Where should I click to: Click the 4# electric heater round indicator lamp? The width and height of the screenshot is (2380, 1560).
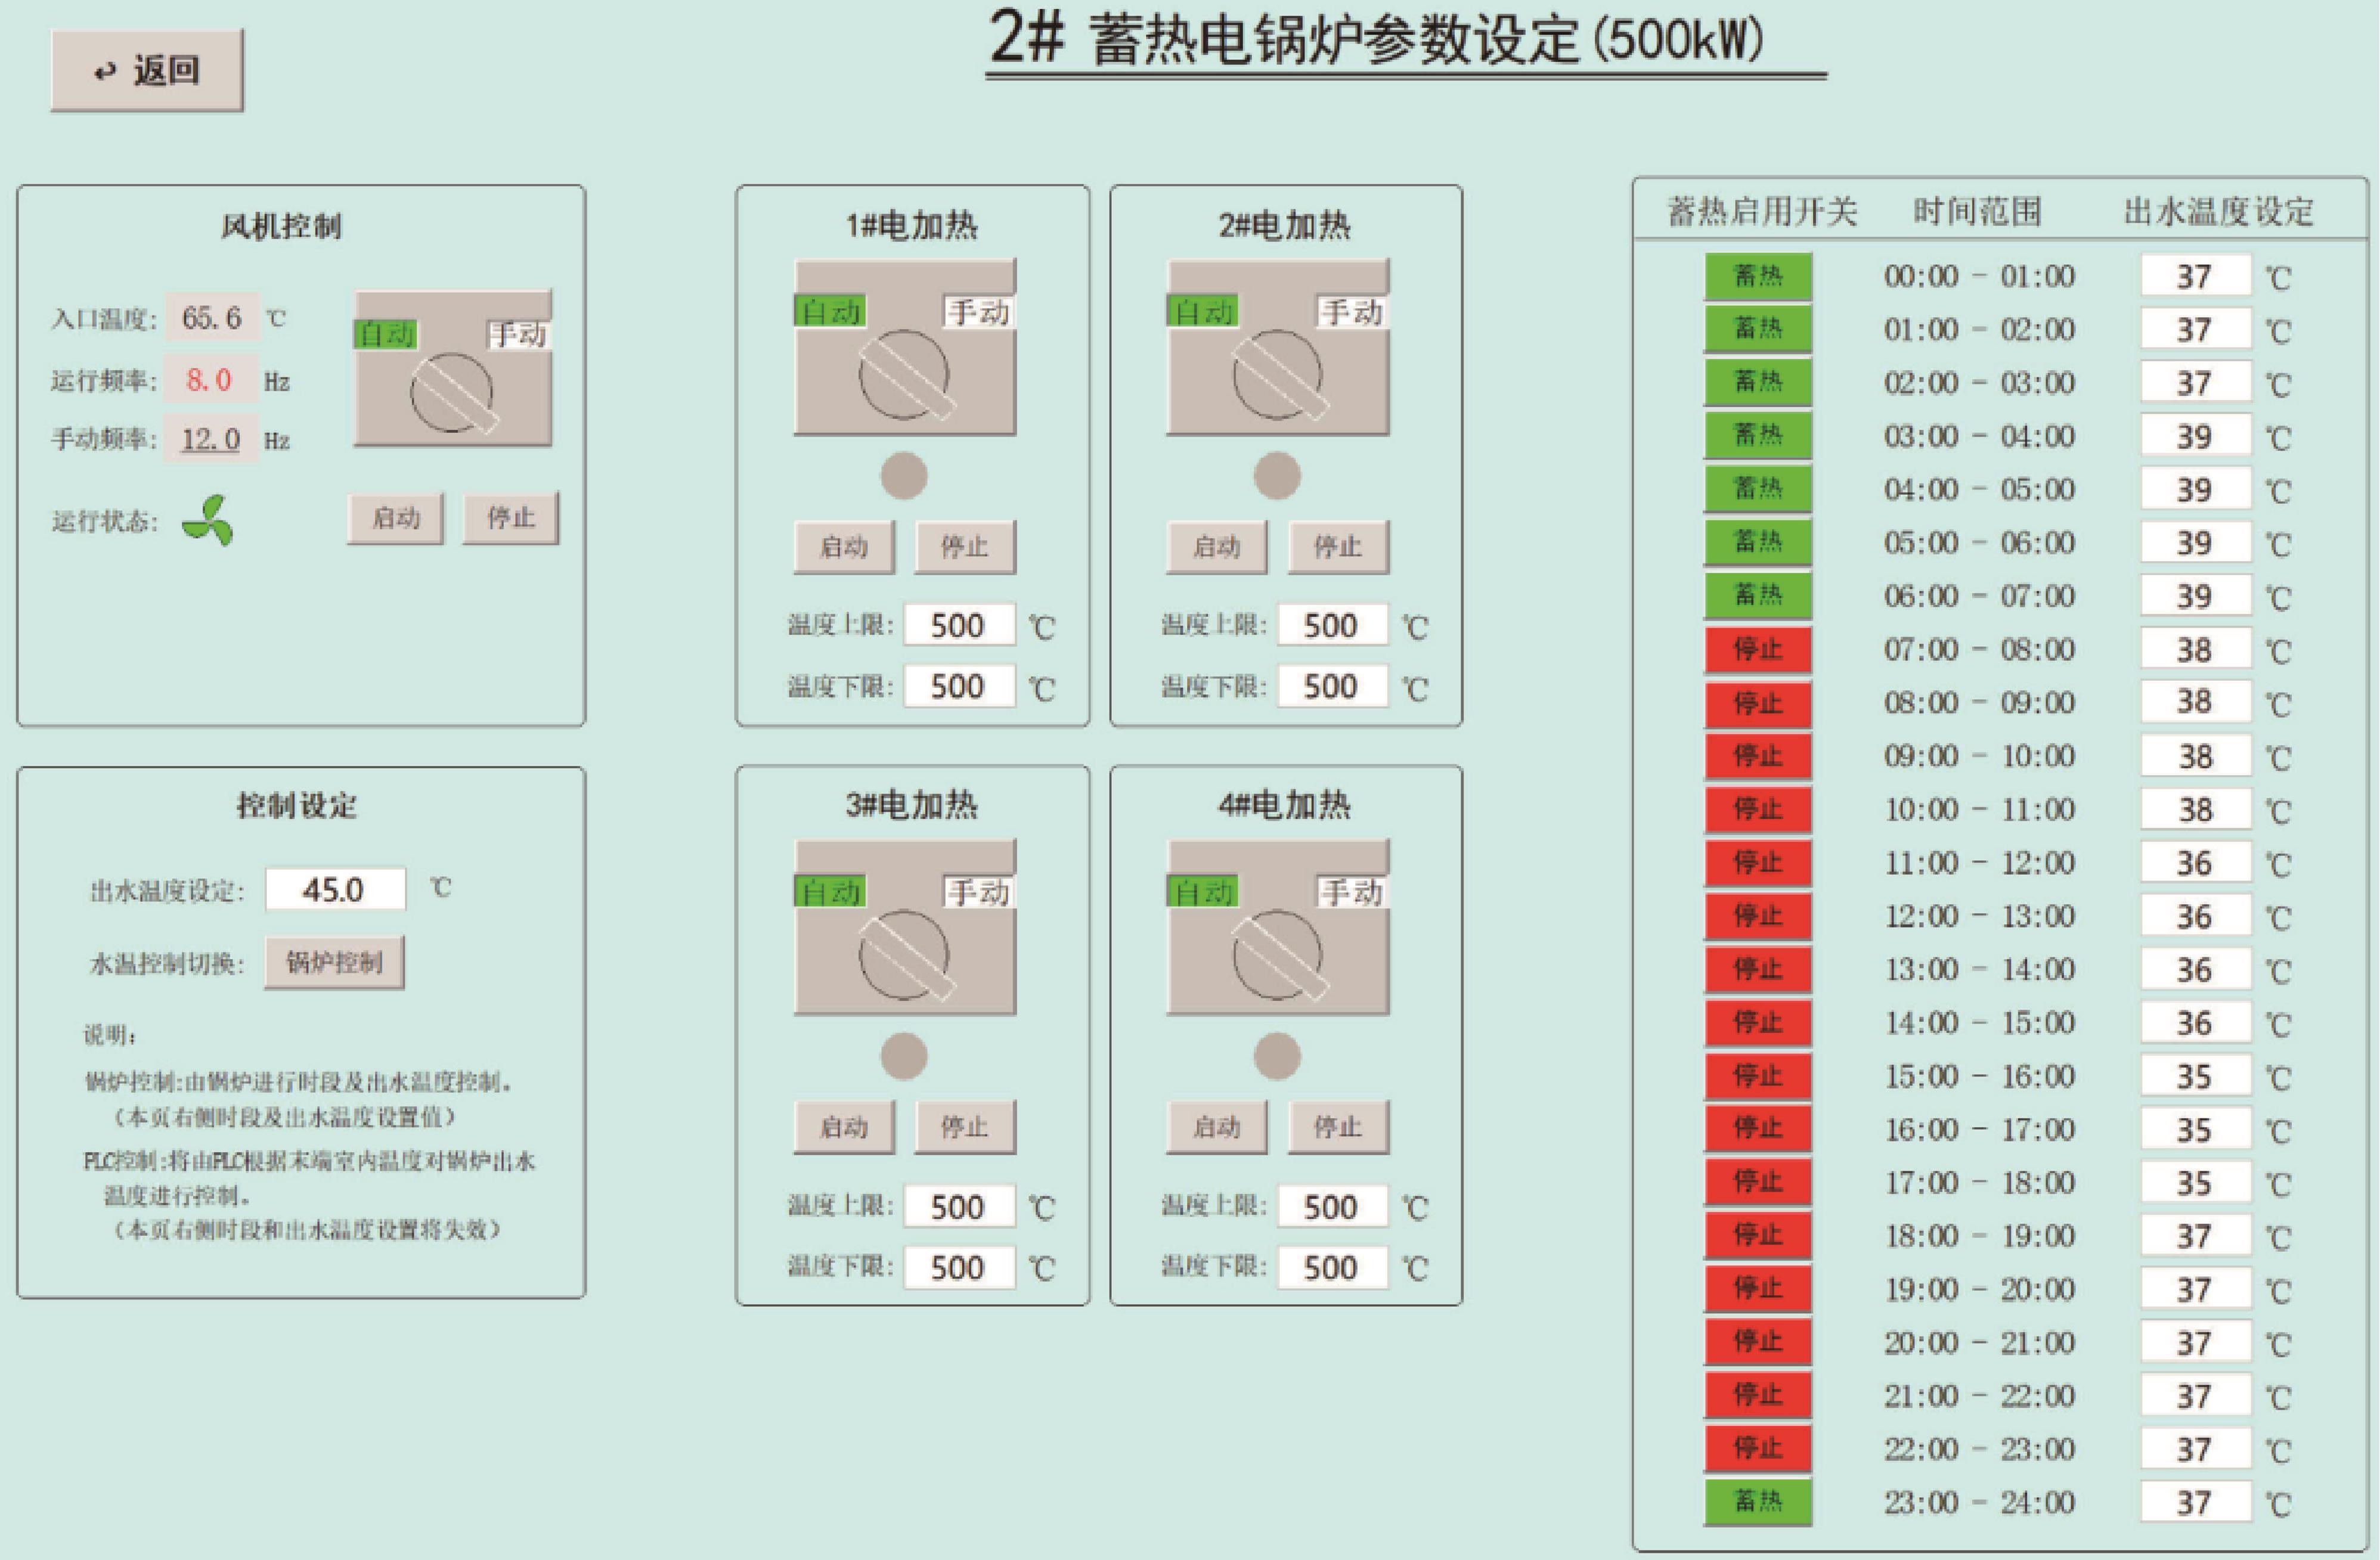(1276, 1056)
